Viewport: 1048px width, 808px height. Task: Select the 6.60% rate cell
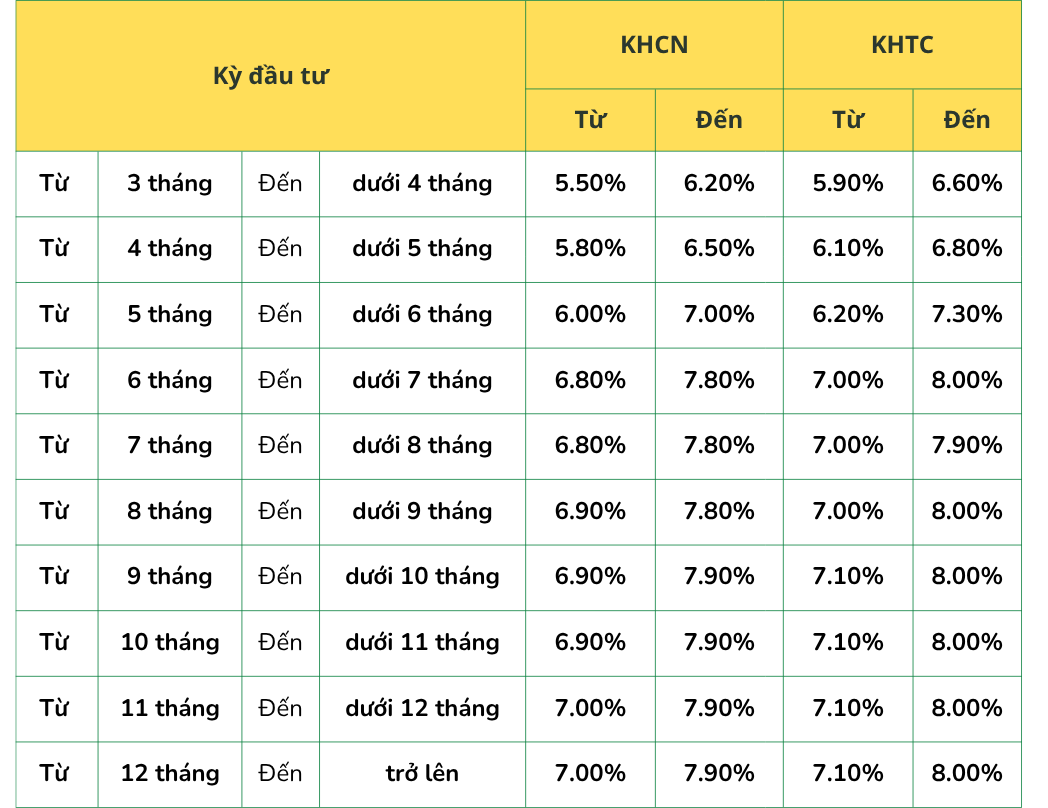click(x=966, y=183)
